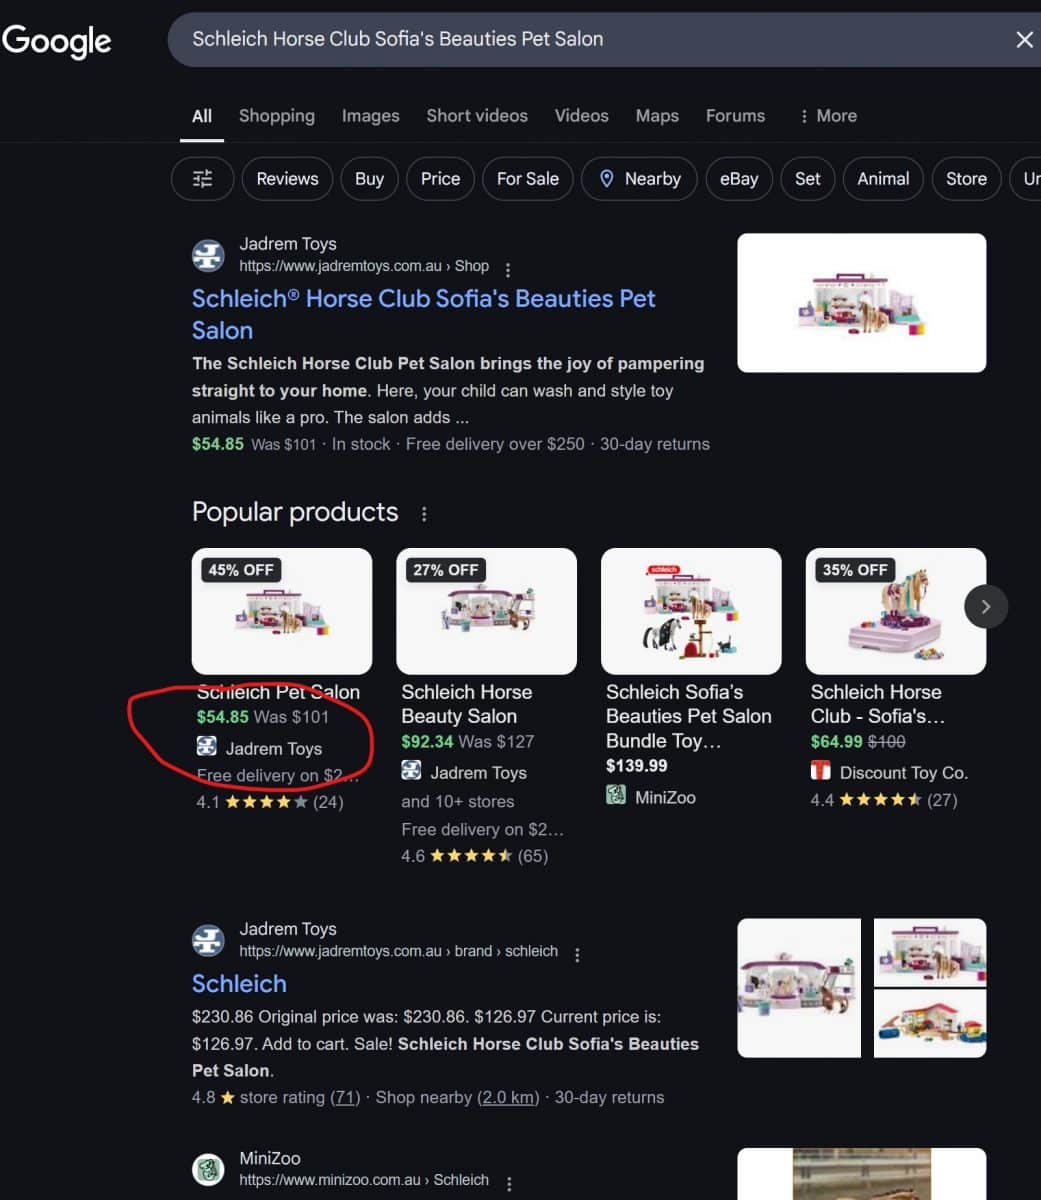This screenshot has width=1041, height=1200.
Task: Click Schleich Sofia's Beauties Pet Salon Bundle title
Action: pyautogui.click(x=689, y=716)
